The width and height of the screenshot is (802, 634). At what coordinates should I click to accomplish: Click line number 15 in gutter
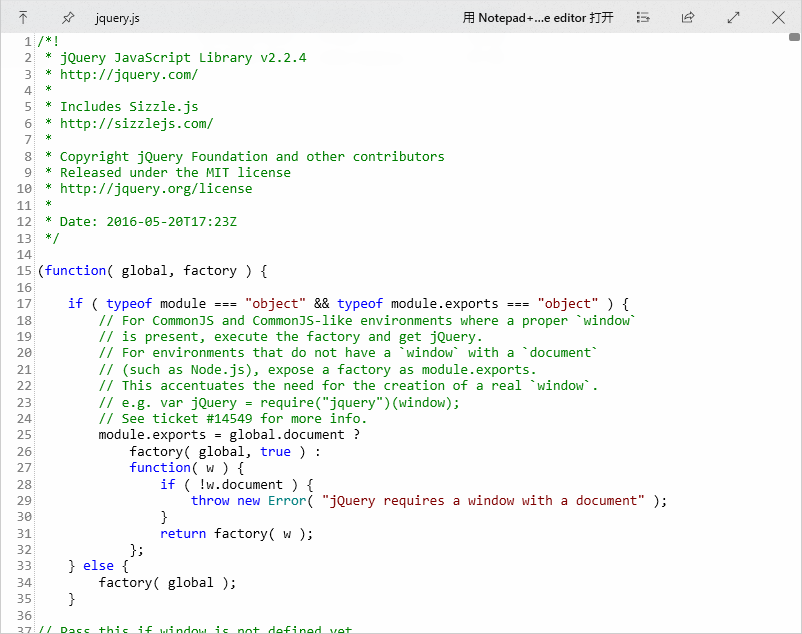click(x=24, y=271)
